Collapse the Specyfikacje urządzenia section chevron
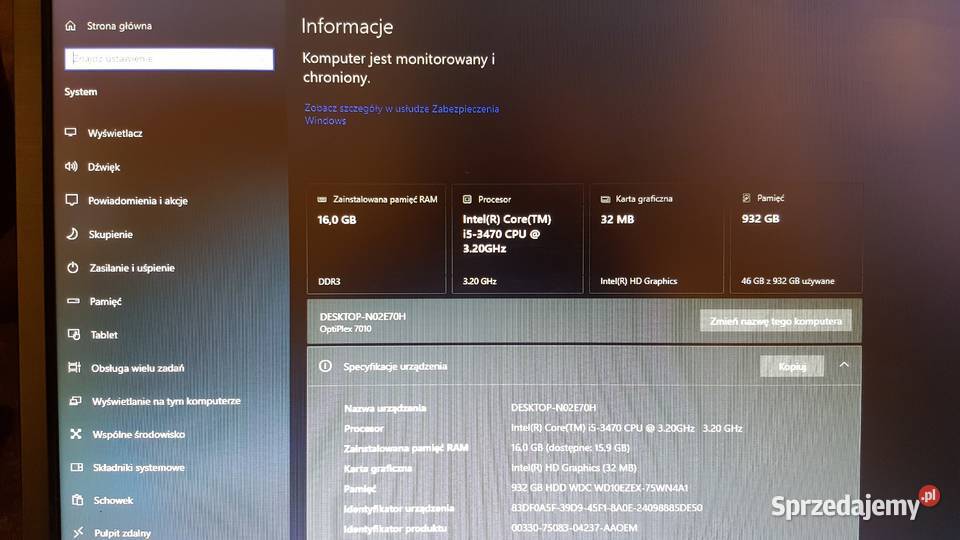960x540 pixels. click(844, 364)
